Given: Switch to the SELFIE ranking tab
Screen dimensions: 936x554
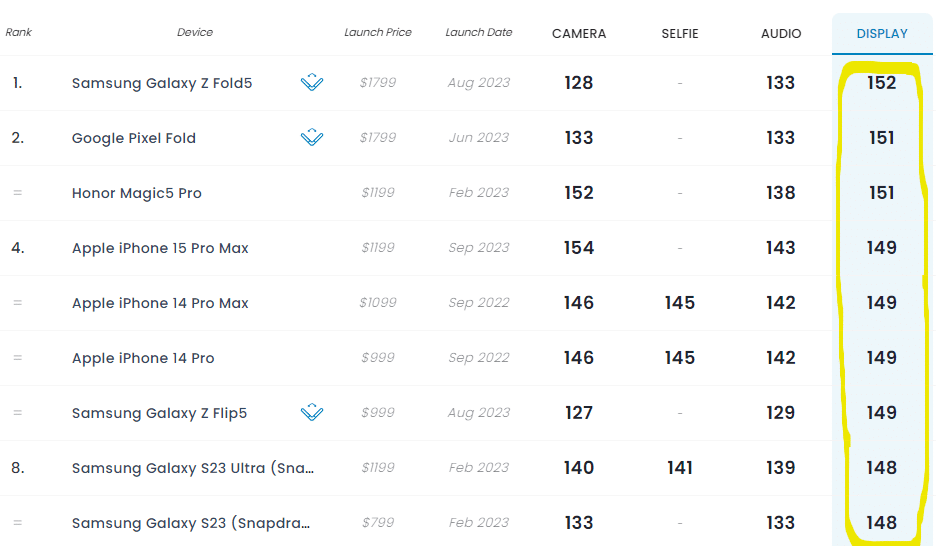Looking at the screenshot, I should coord(679,34).
